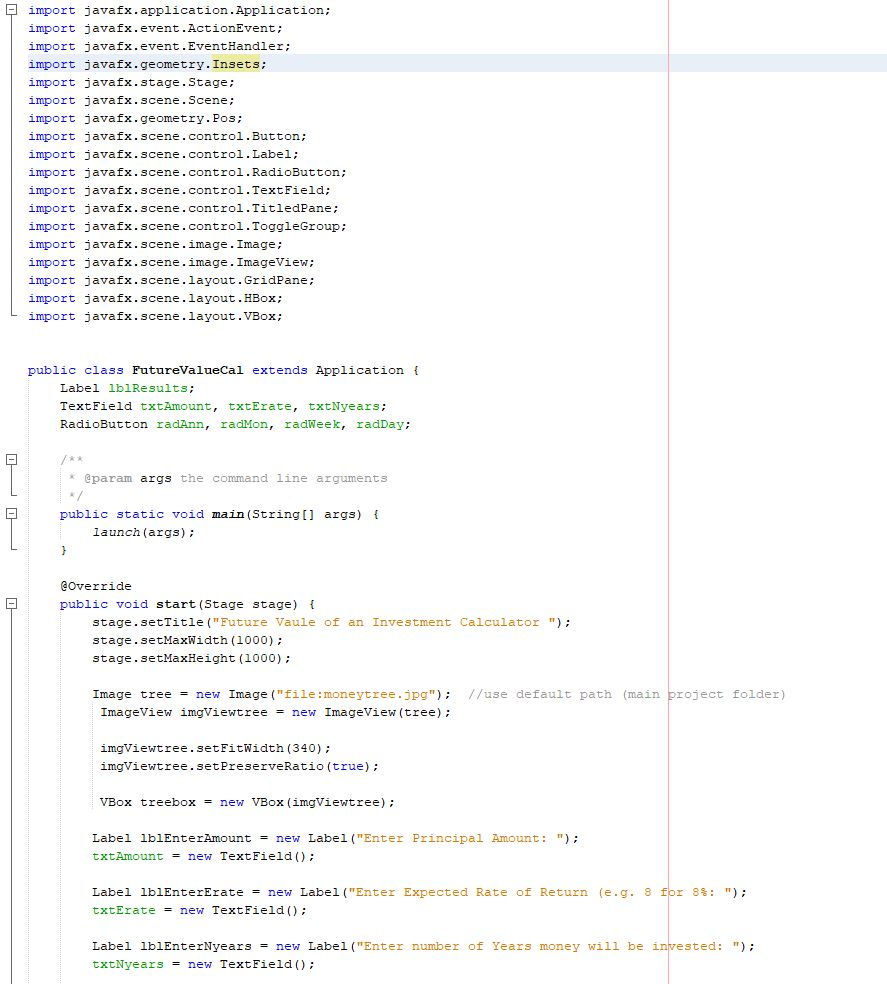Click the stage.setTitle line
The width and height of the screenshot is (887, 984).
tap(331, 622)
